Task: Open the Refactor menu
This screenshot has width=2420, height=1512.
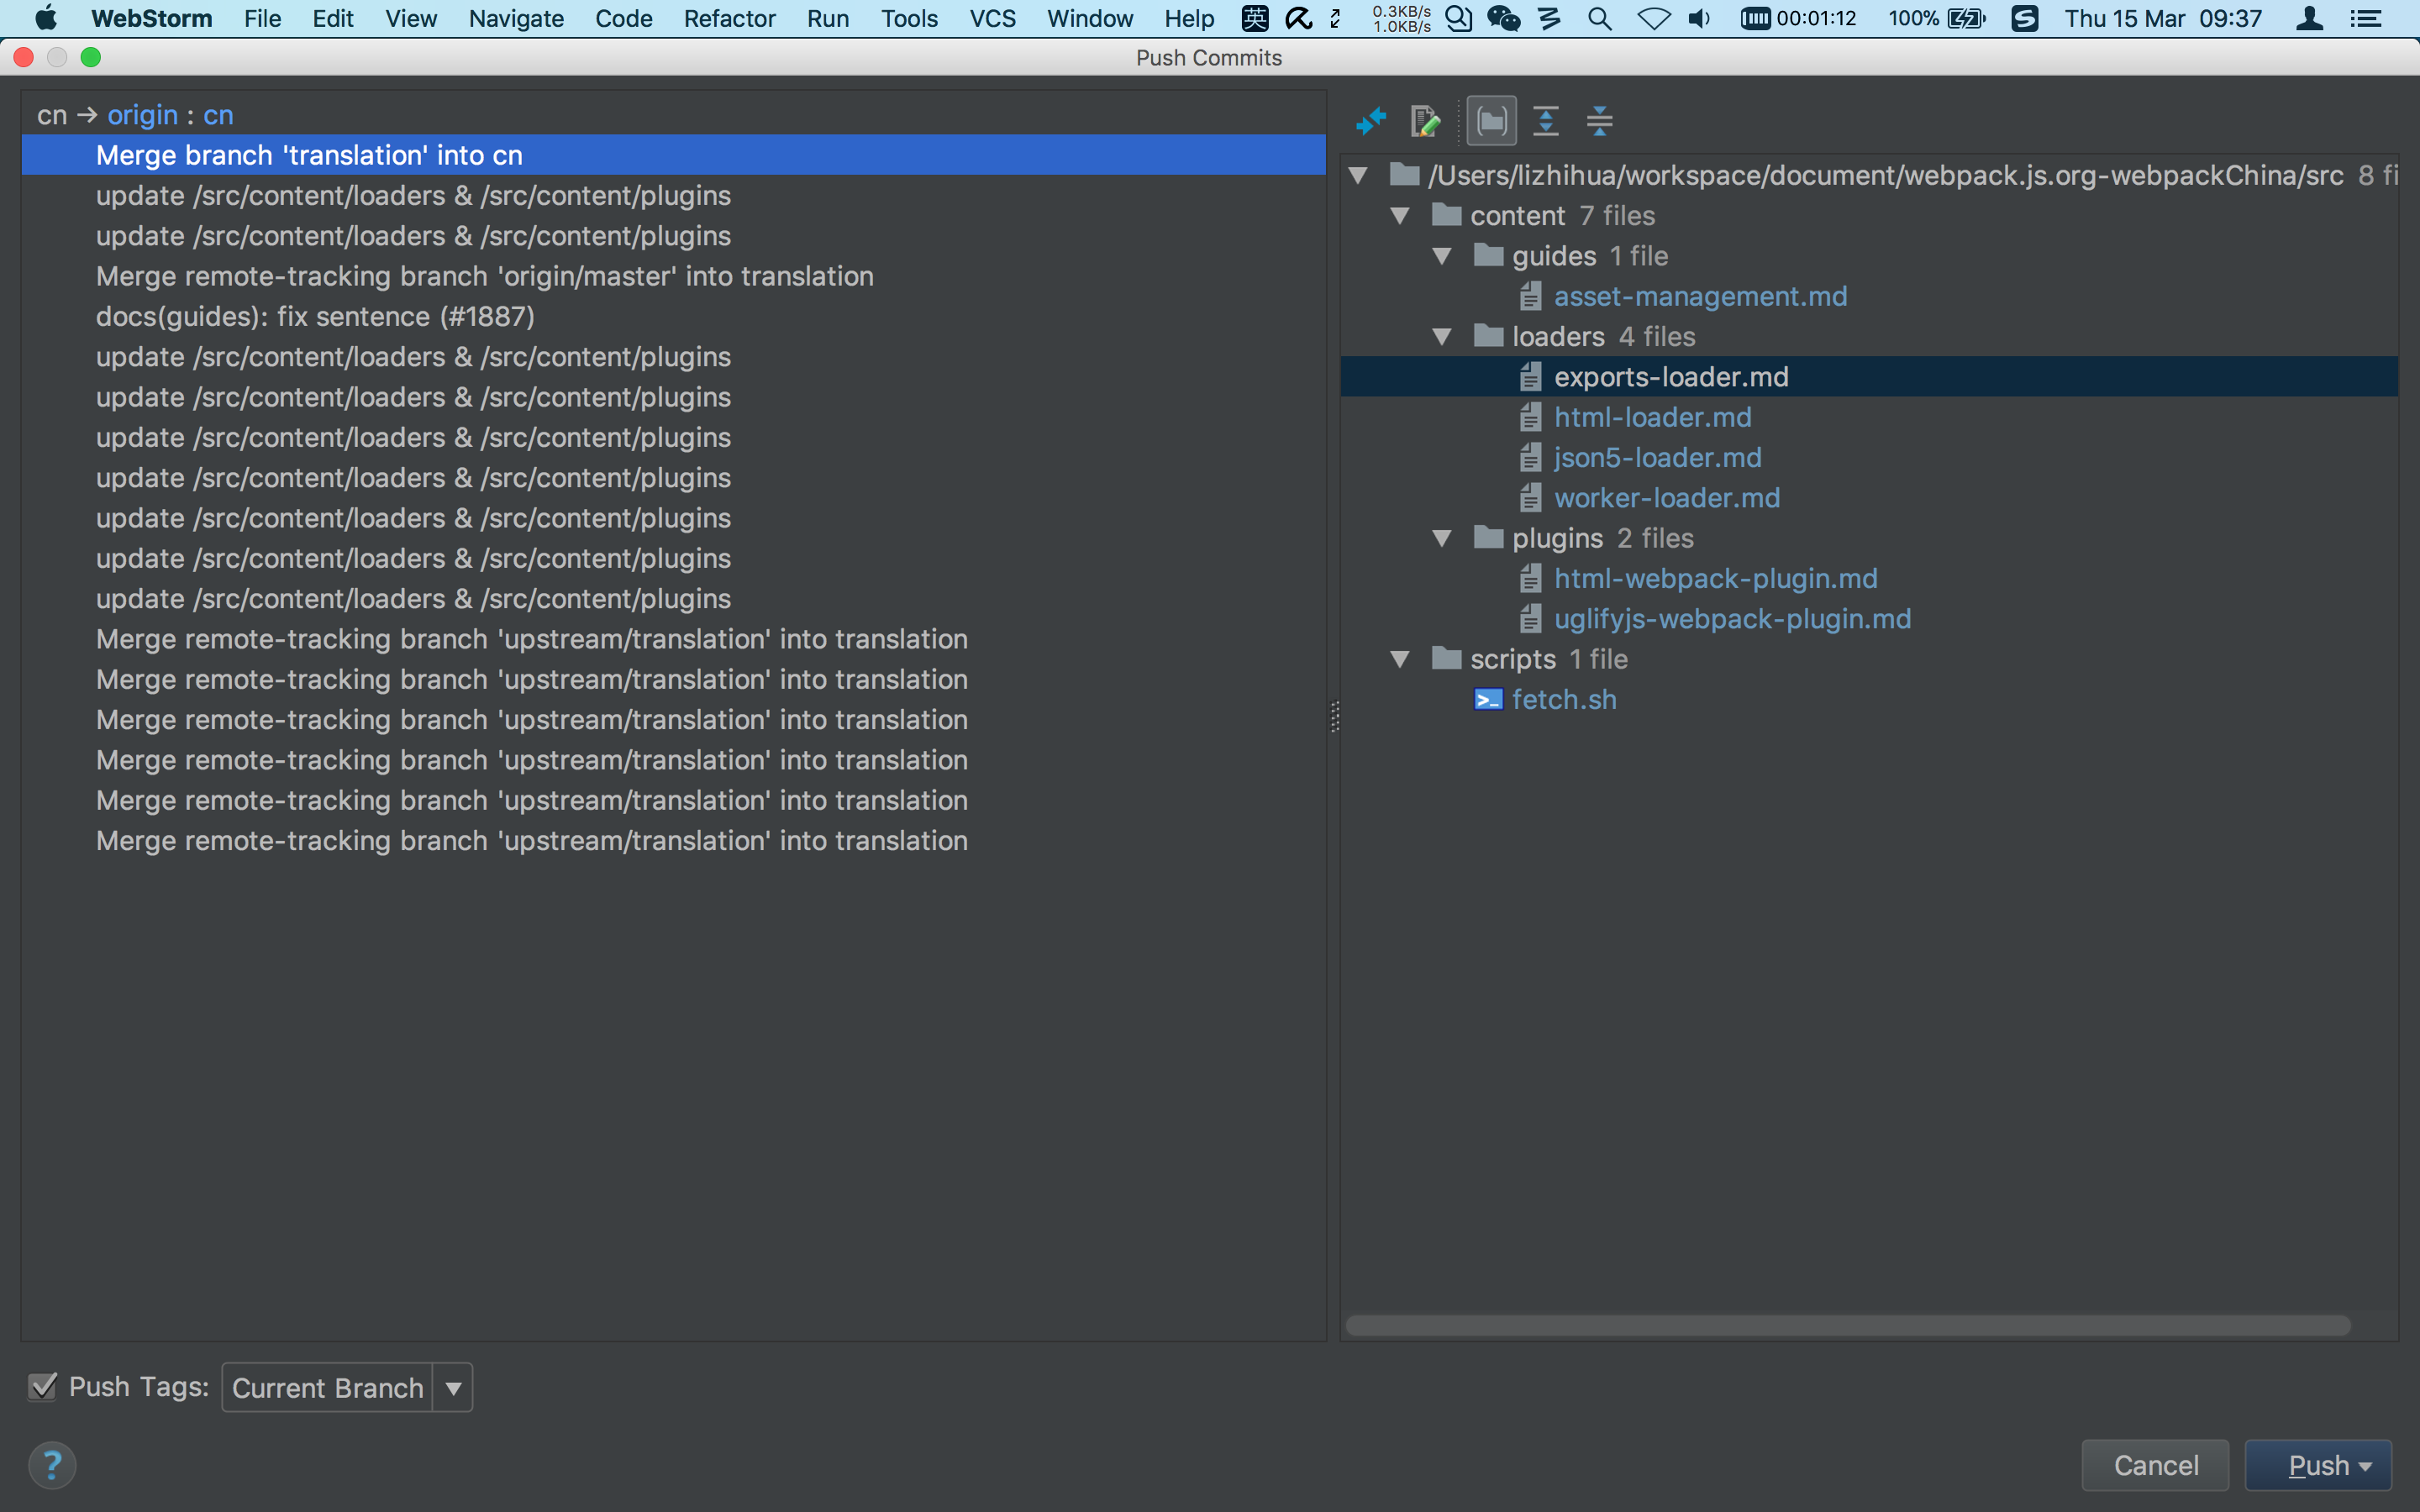Action: click(x=728, y=18)
